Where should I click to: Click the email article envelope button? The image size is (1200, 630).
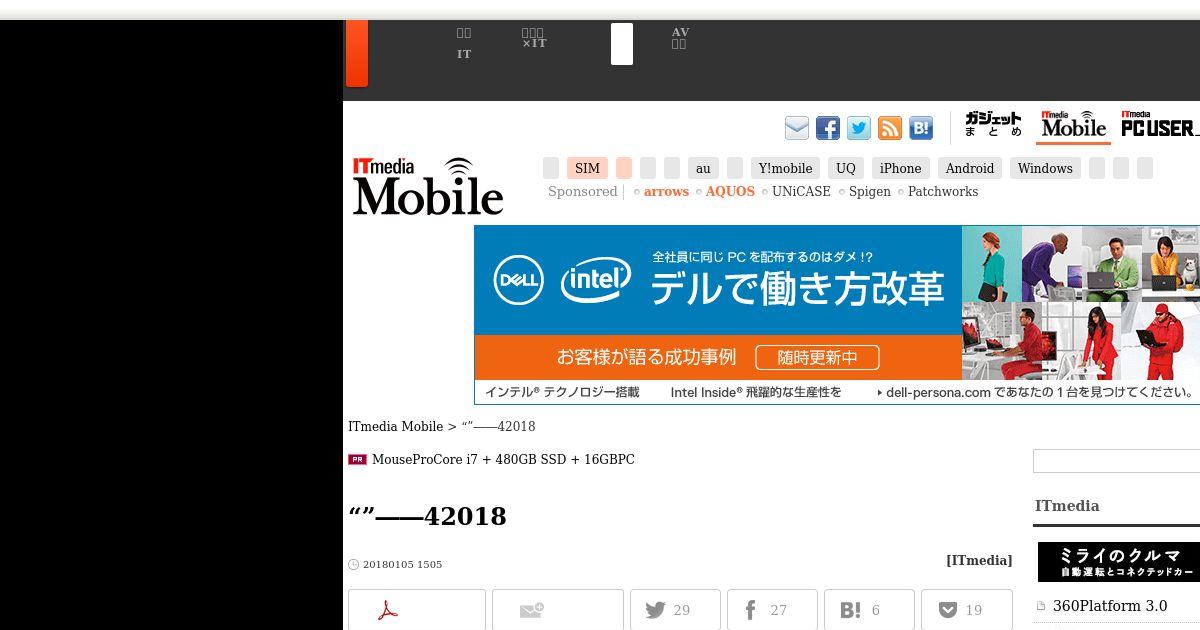pyautogui.click(x=558, y=610)
